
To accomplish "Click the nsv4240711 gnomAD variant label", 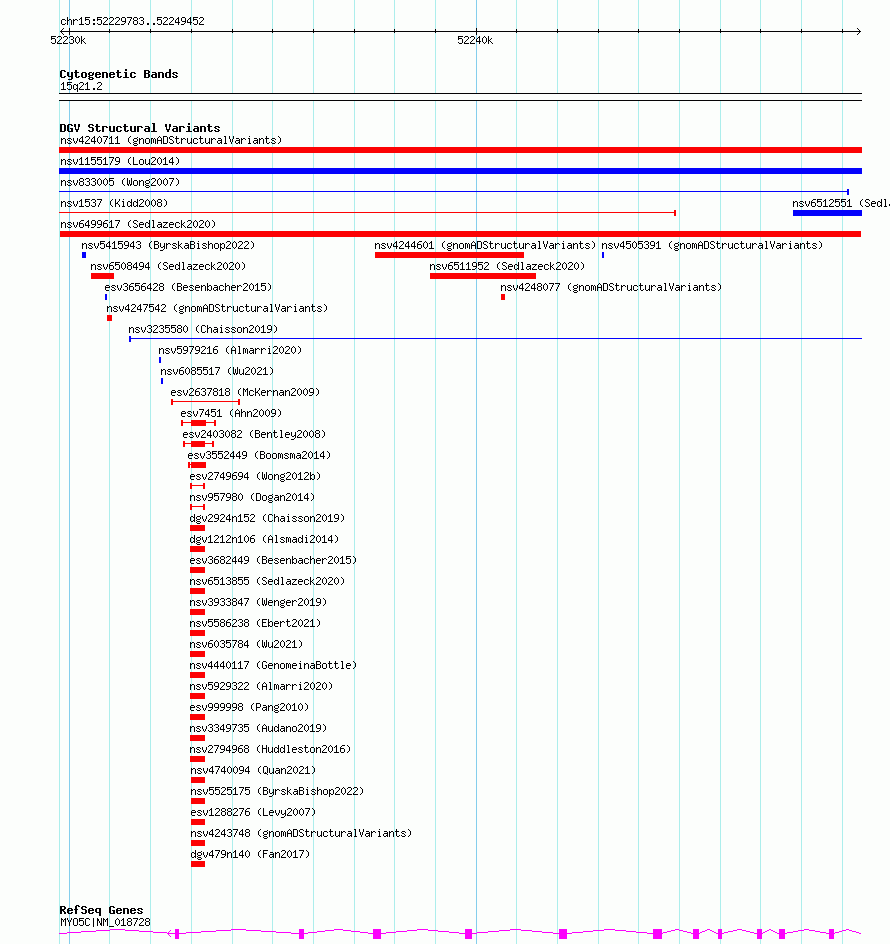I will tap(170, 140).
